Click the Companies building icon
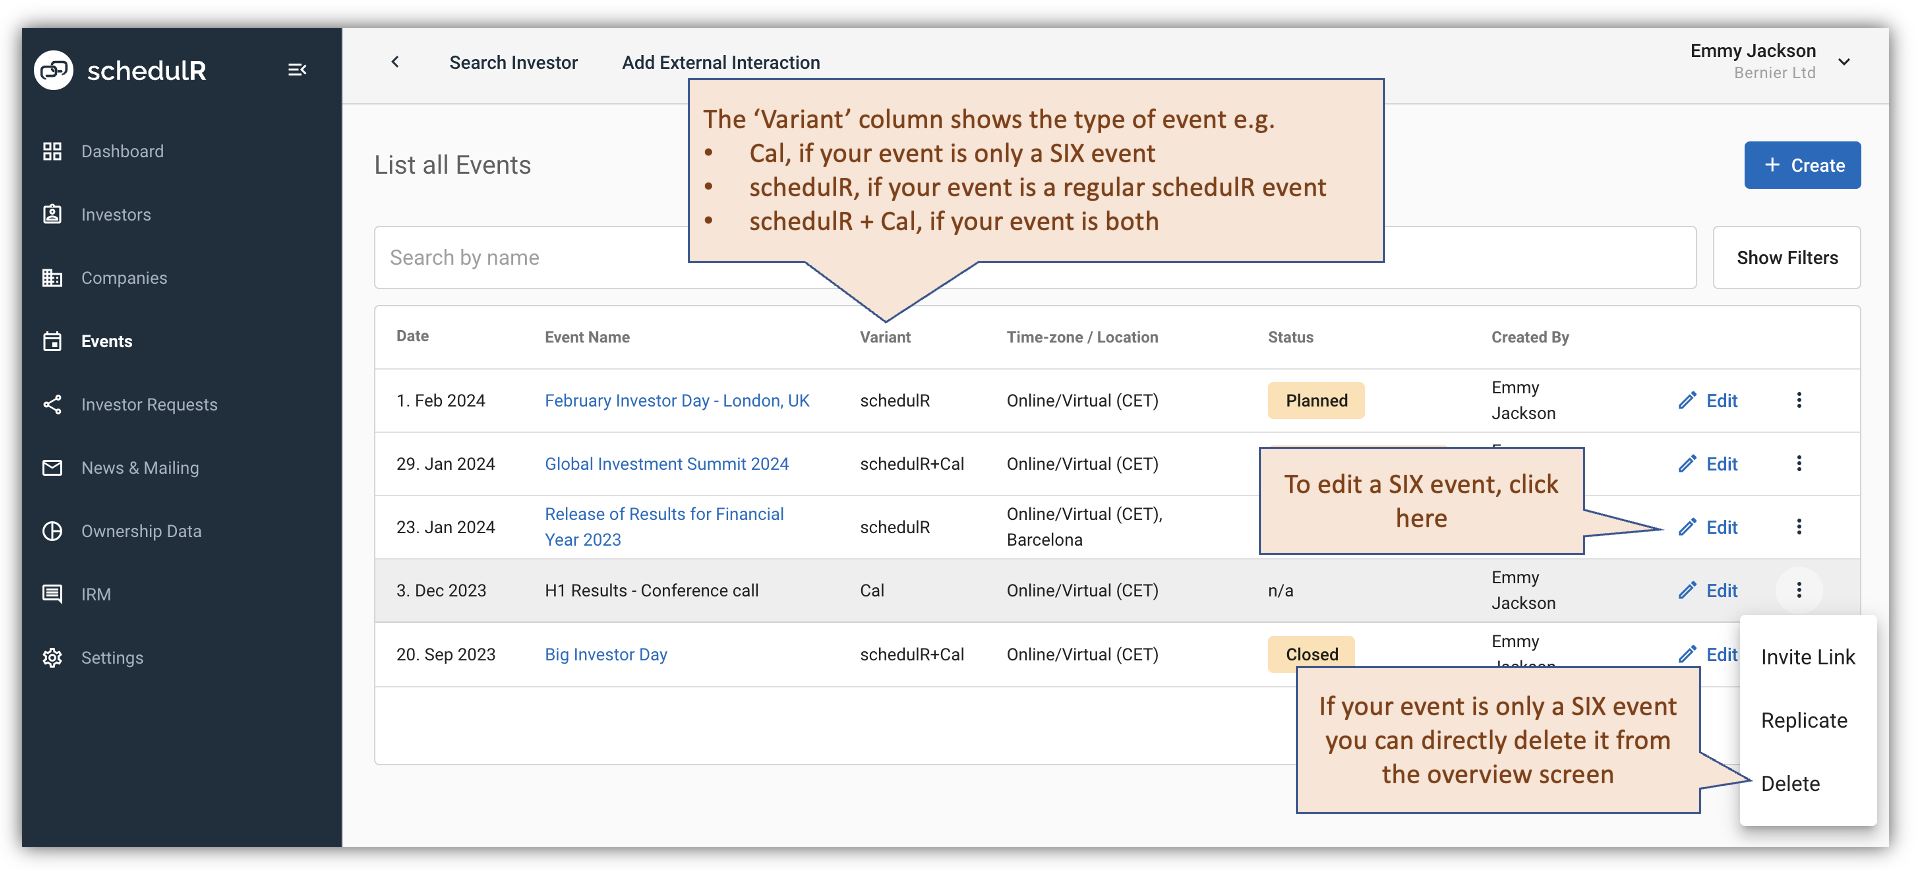The width and height of the screenshot is (1916, 870). (x=53, y=278)
